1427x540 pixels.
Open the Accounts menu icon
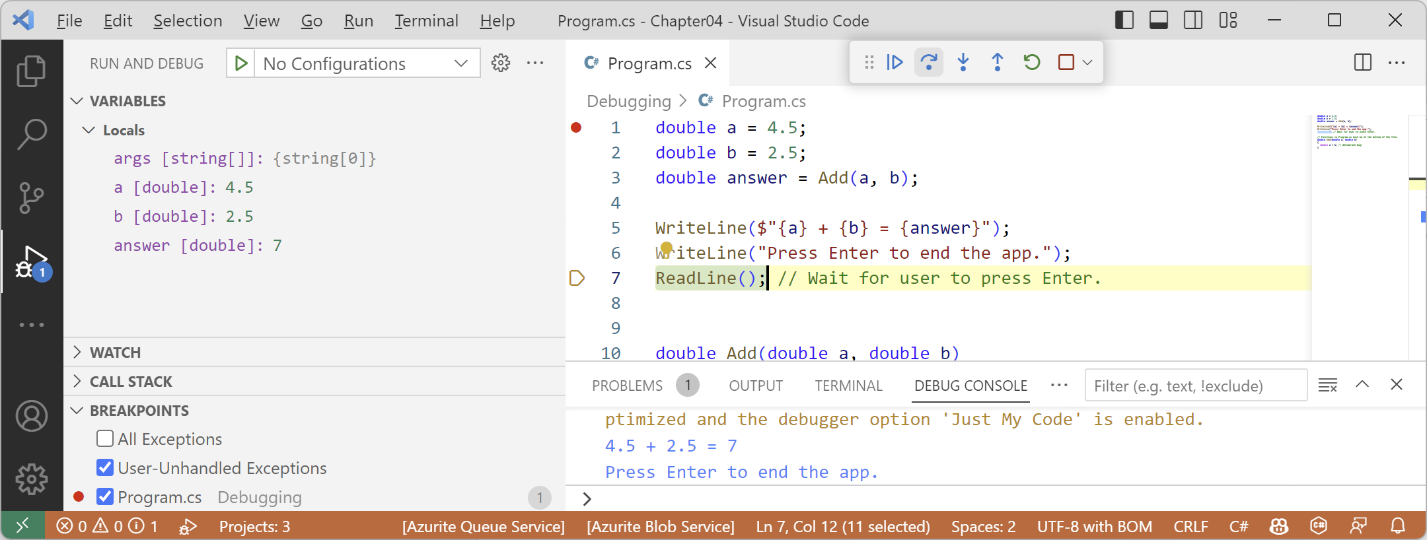click(31, 416)
